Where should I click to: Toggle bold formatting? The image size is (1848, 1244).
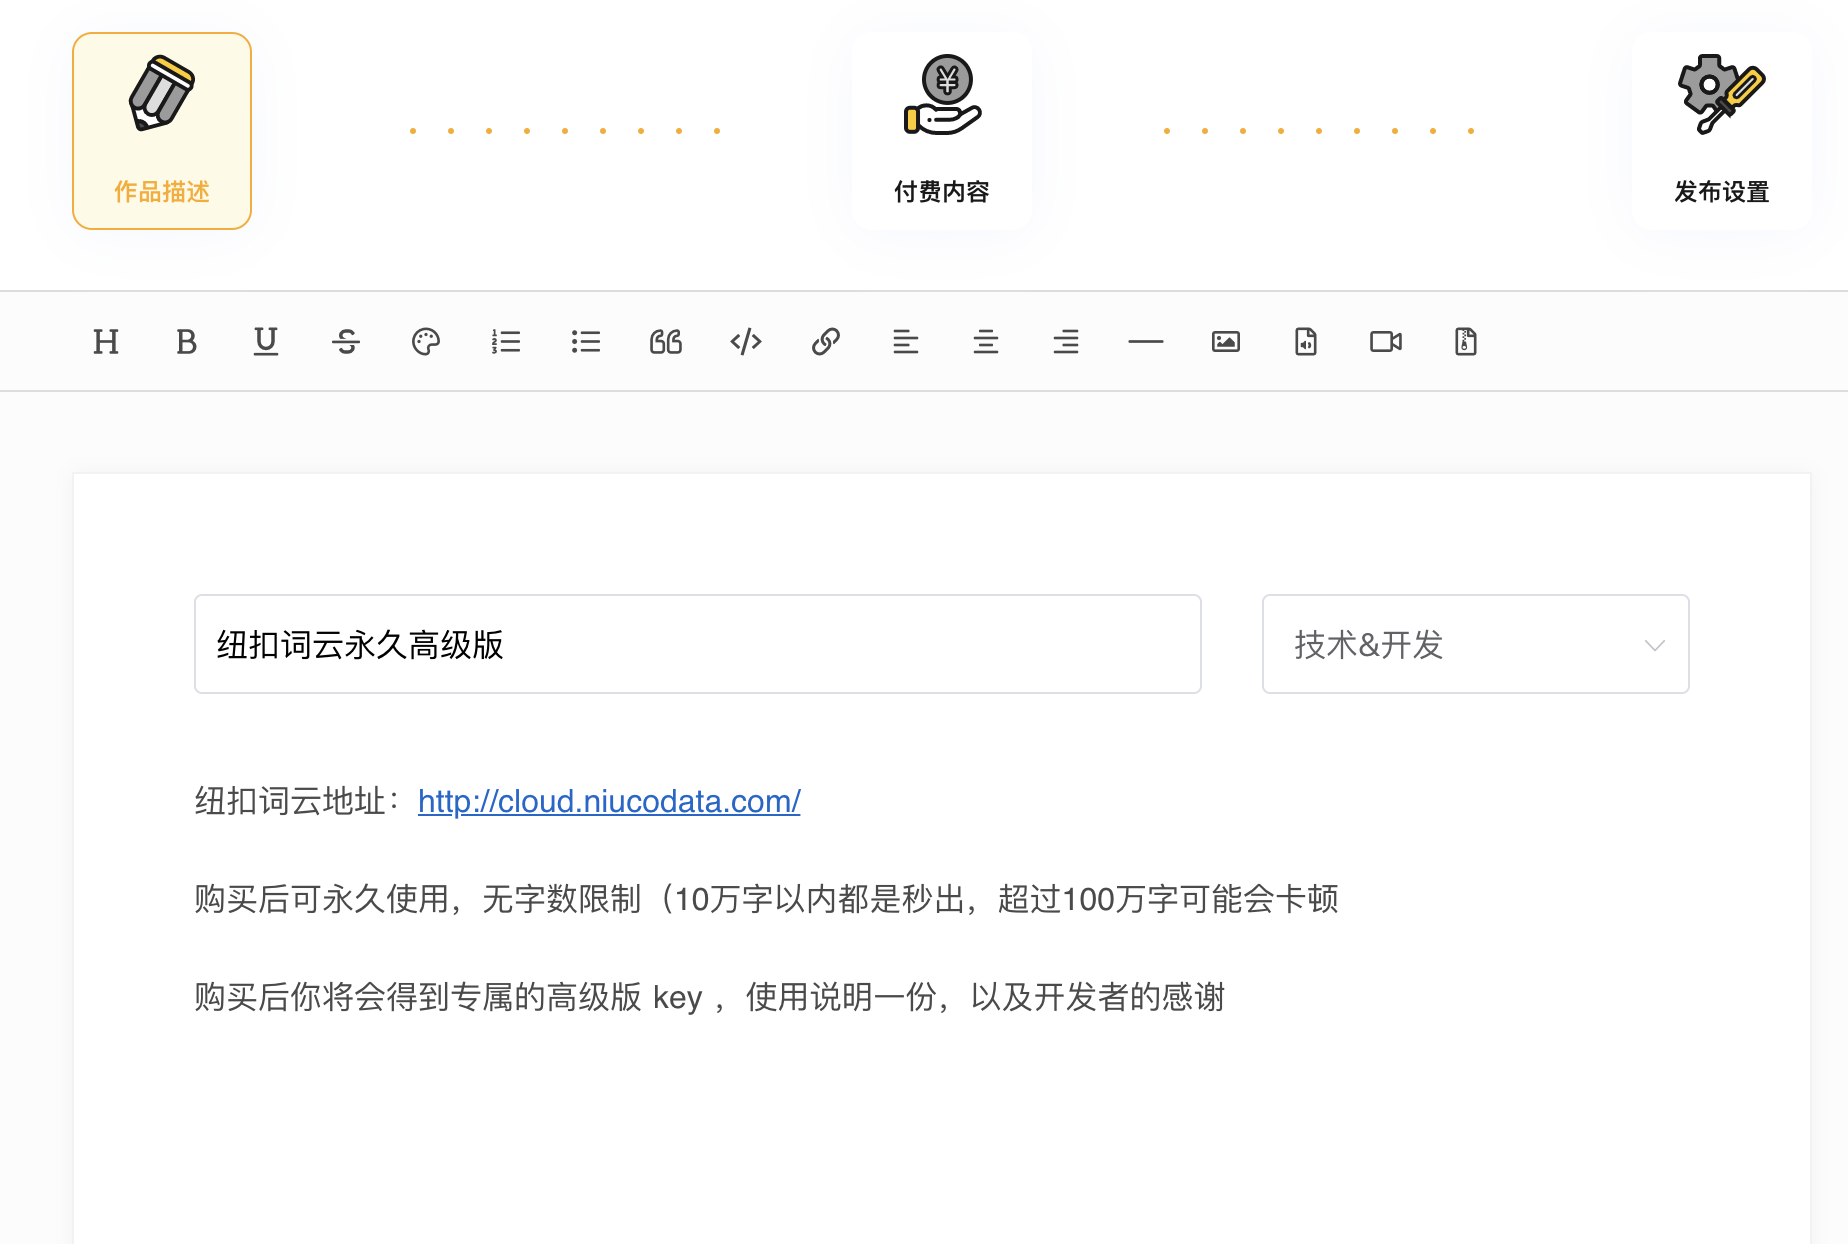[x=186, y=342]
